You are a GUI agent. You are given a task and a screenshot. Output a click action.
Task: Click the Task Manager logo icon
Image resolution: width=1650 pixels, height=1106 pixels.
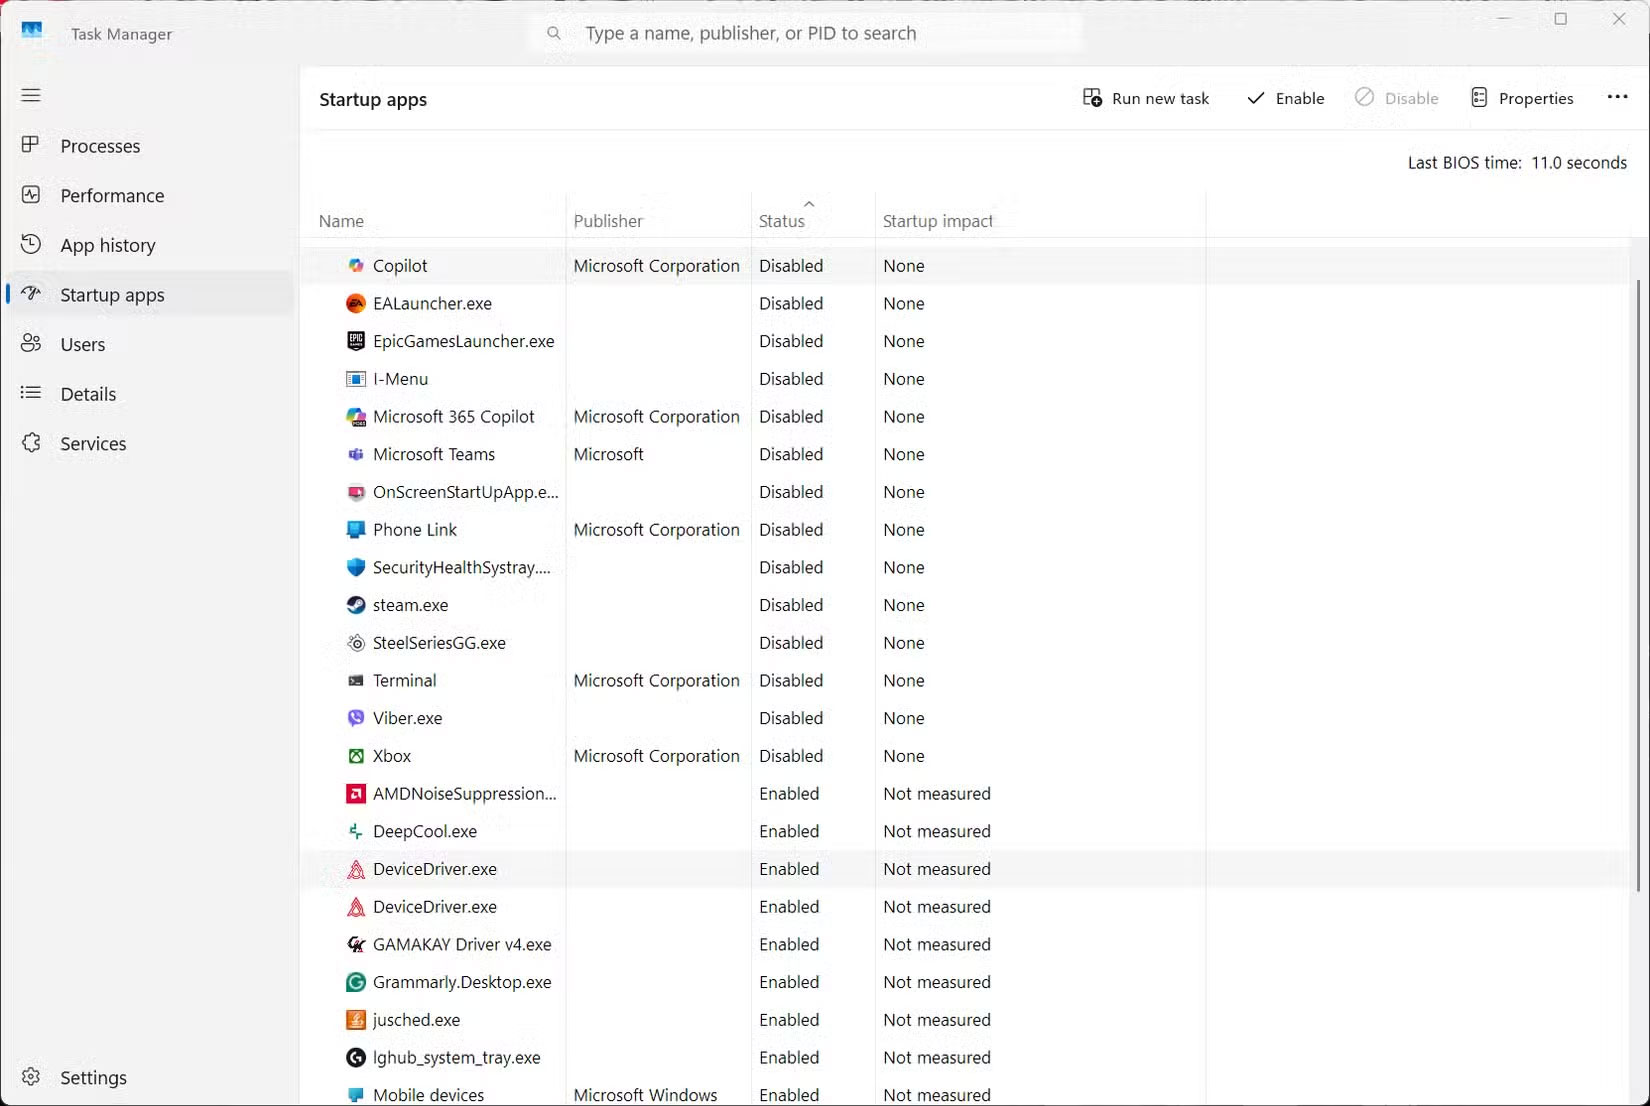pyautogui.click(x=32, y=31)
